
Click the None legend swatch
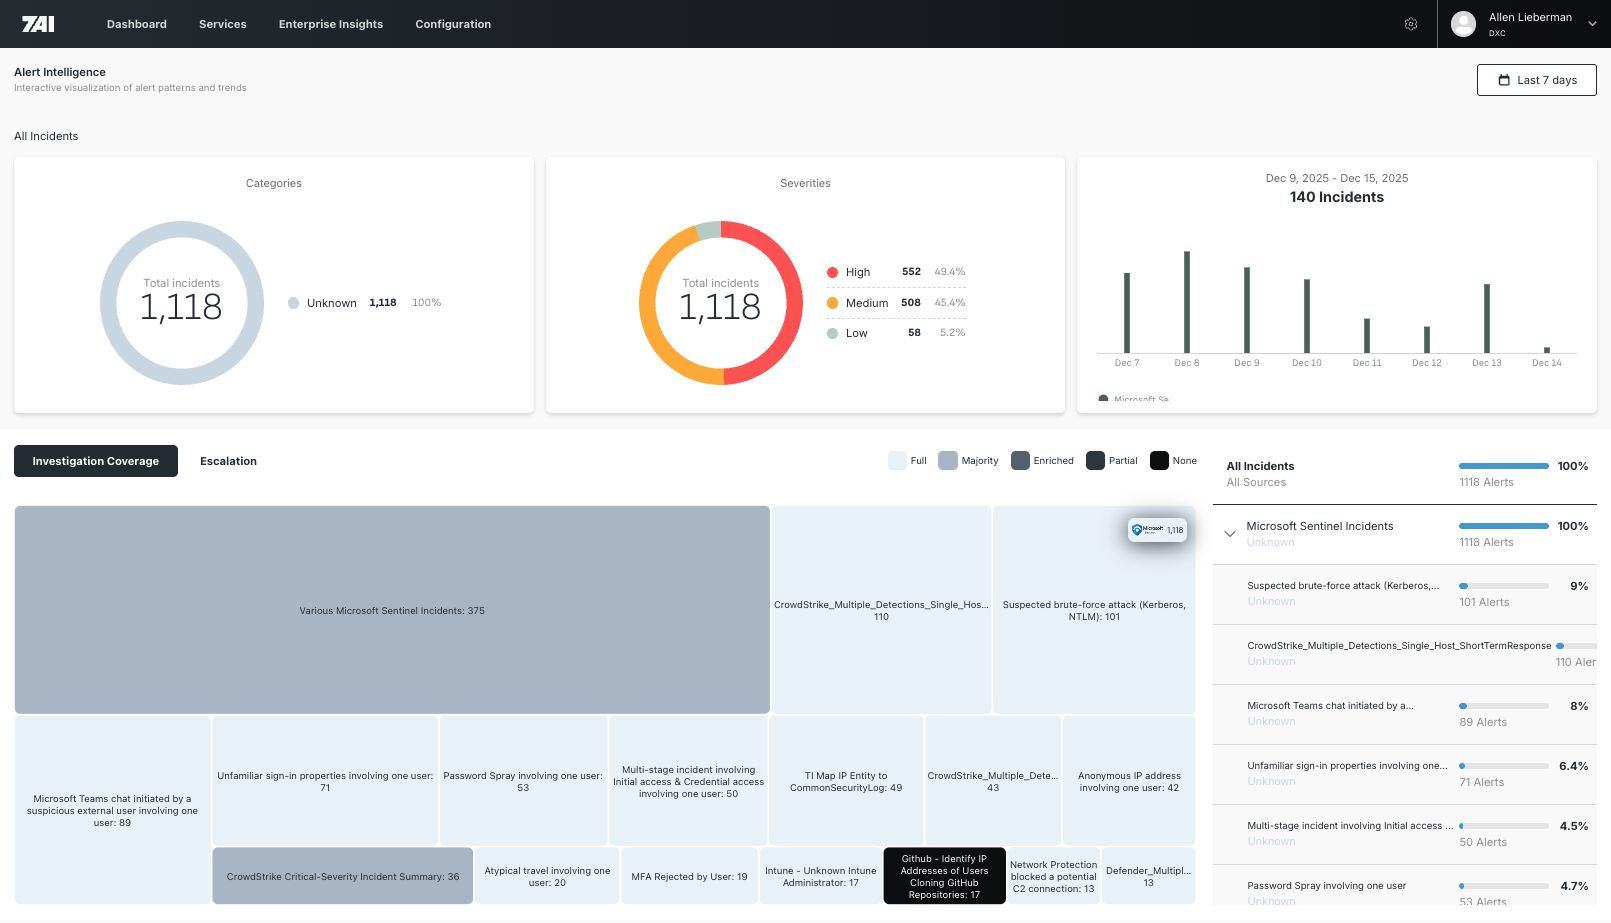[1159, 460]
